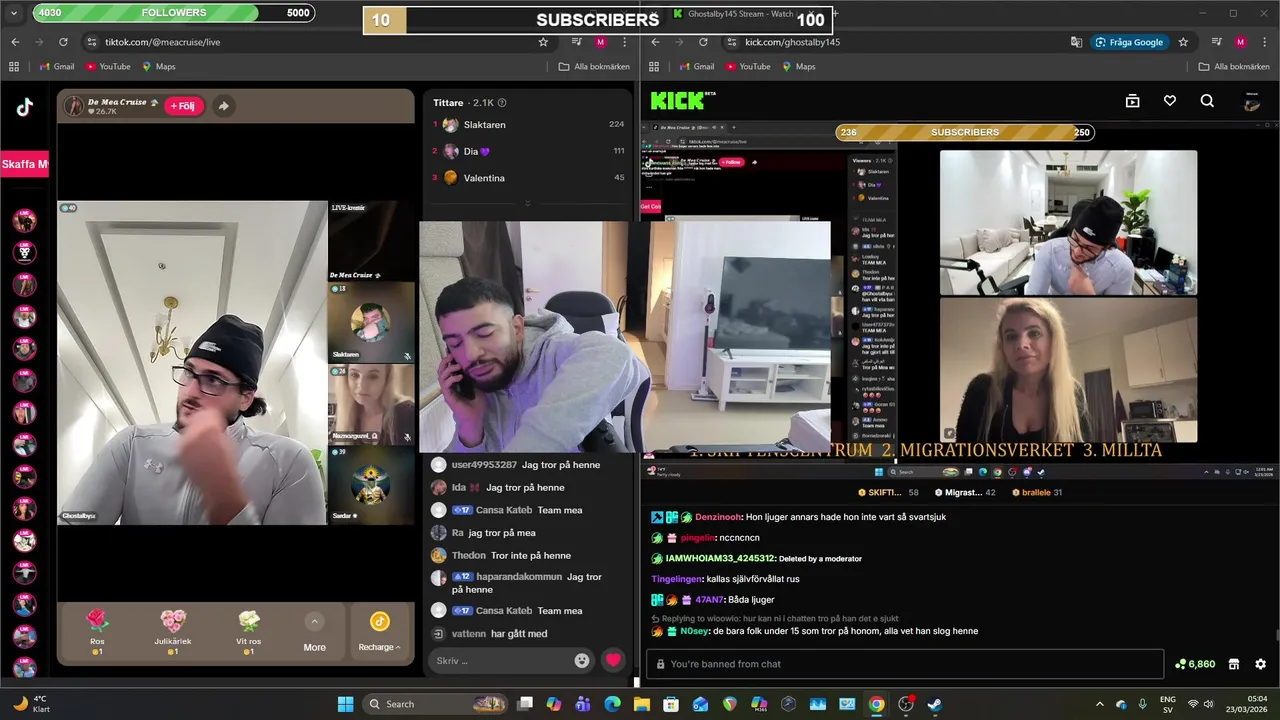Open Chrome profile M in Kick window
The width and height of the screenshot is (1280, 720).
point(1240,42)
